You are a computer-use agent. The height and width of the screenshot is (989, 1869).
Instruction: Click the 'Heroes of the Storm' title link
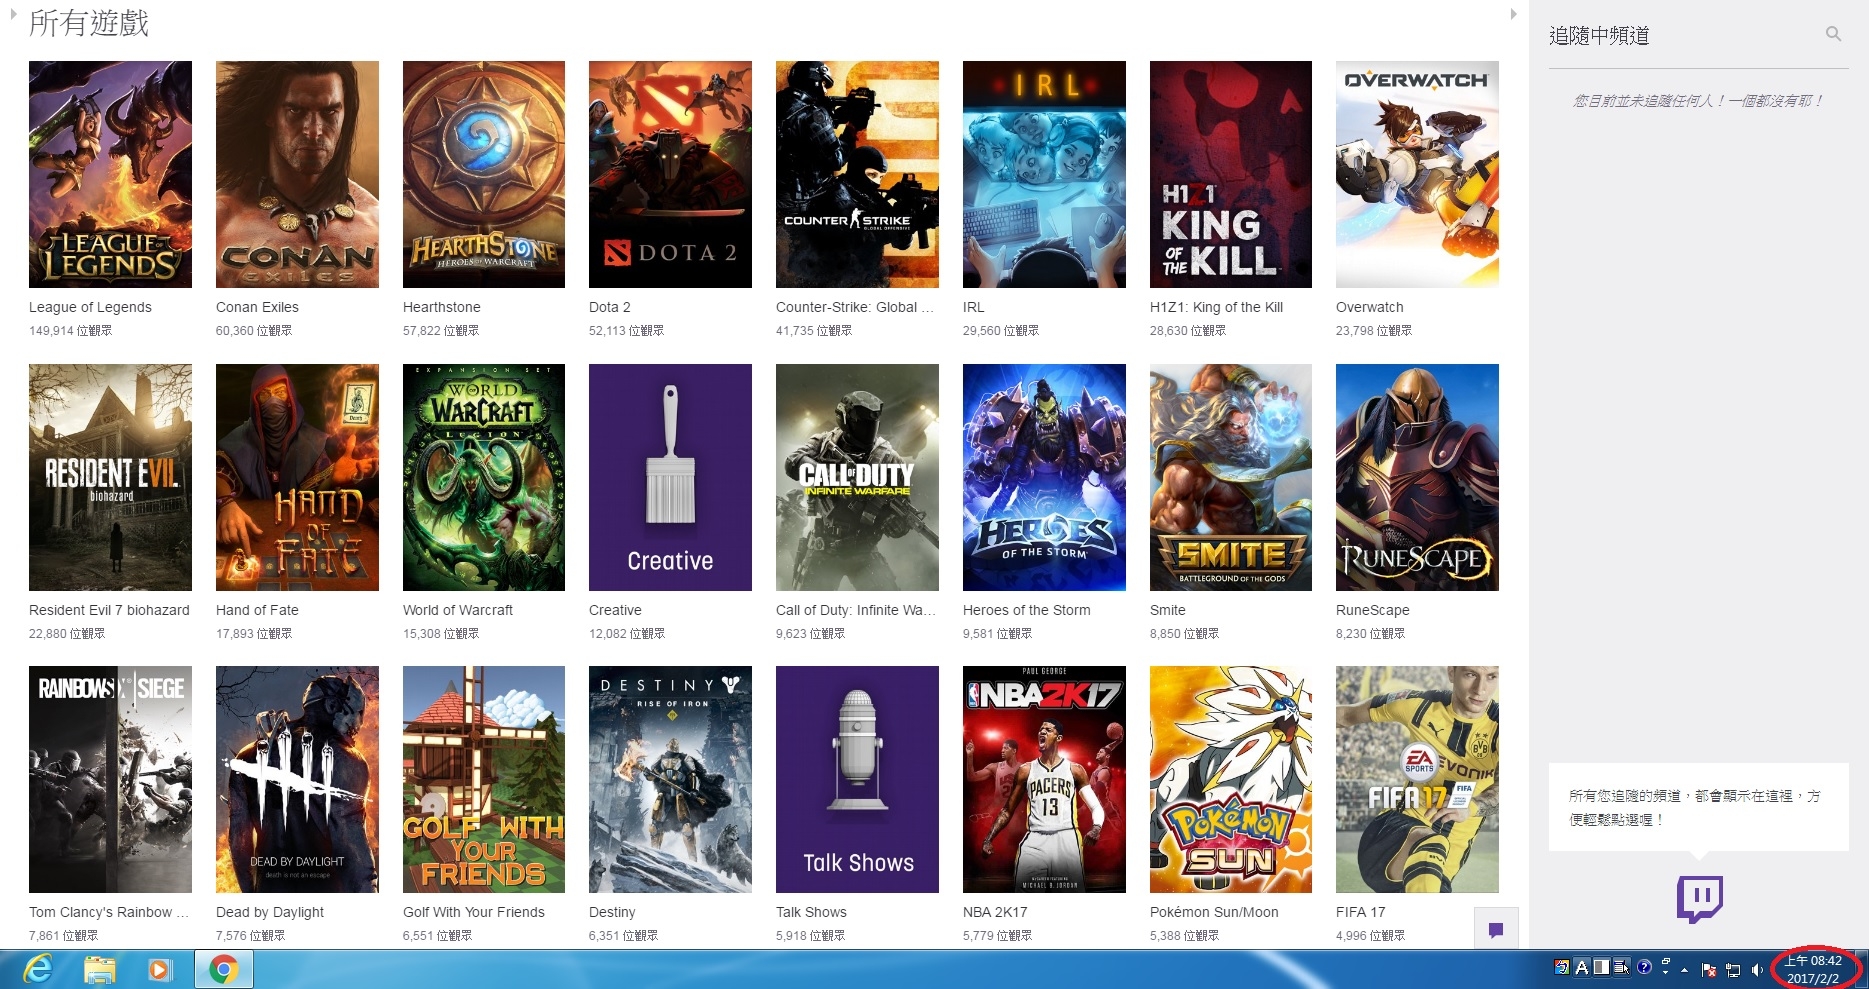1027,610
